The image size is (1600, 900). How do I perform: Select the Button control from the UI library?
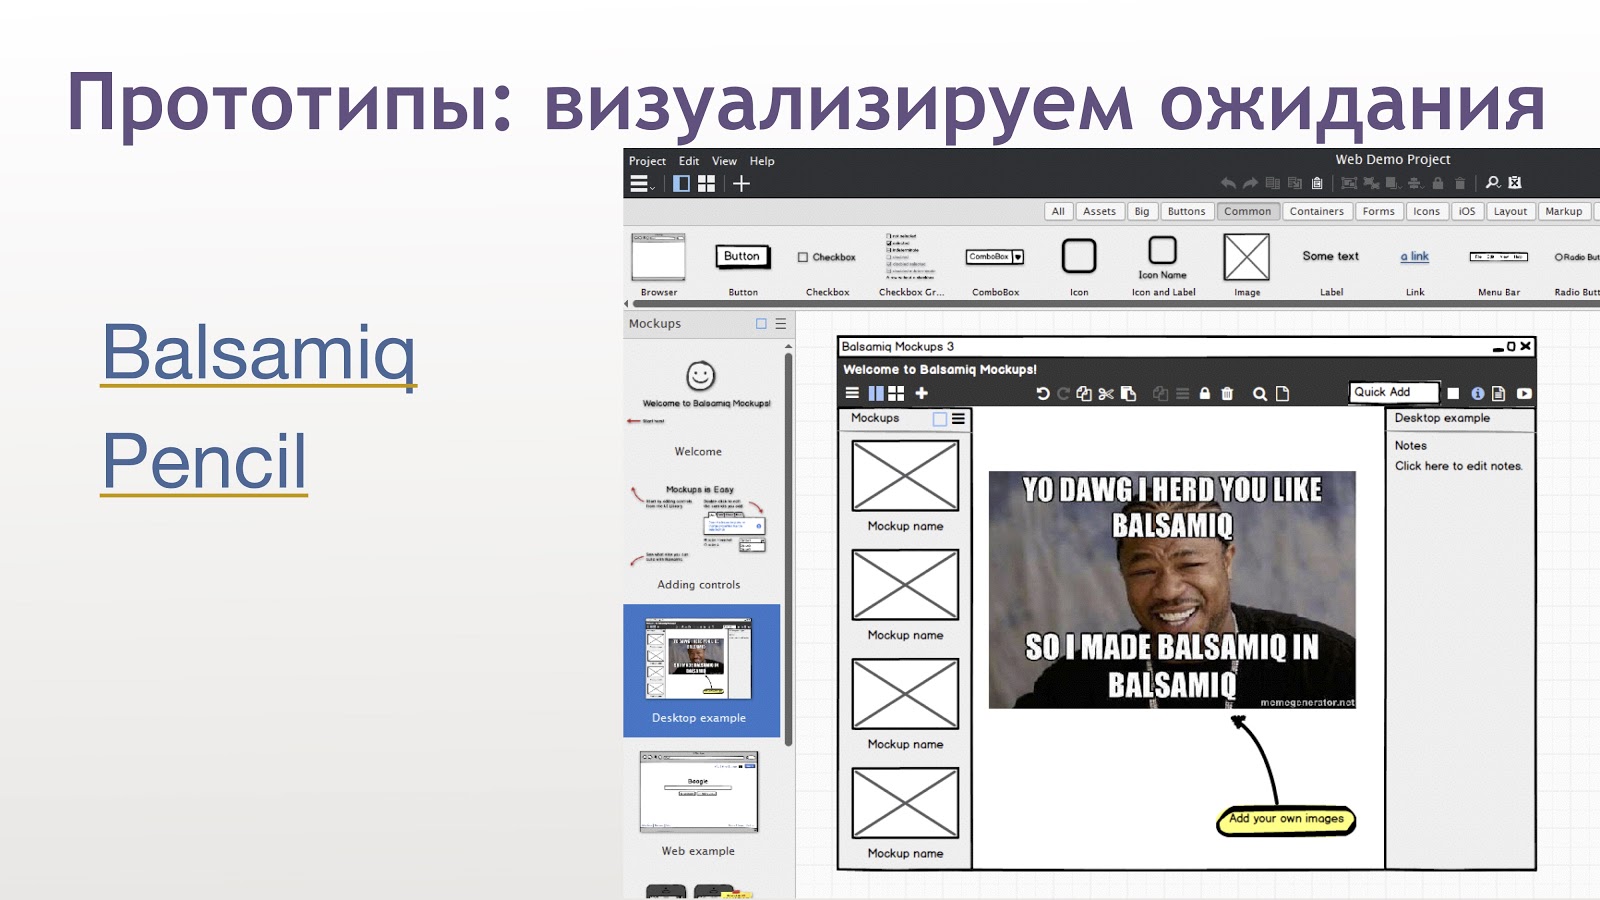(742, 257)
